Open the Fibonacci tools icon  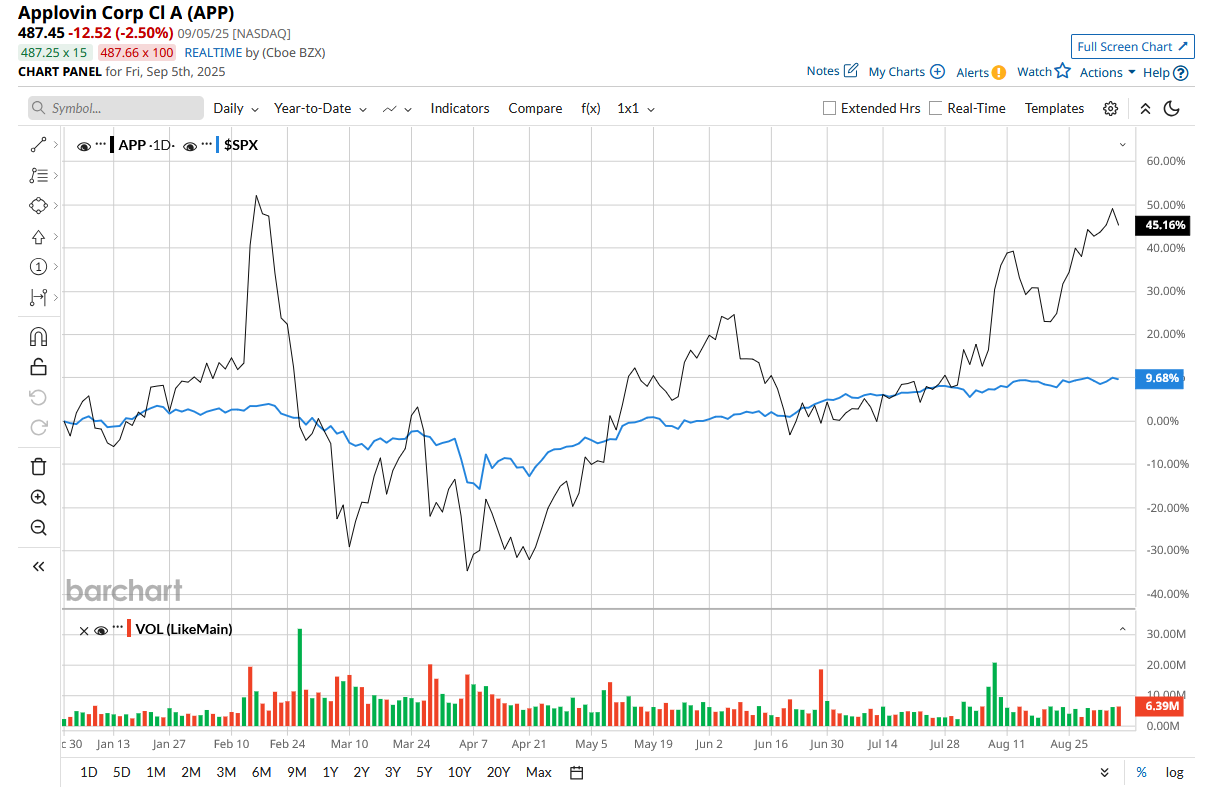(39, 175)
